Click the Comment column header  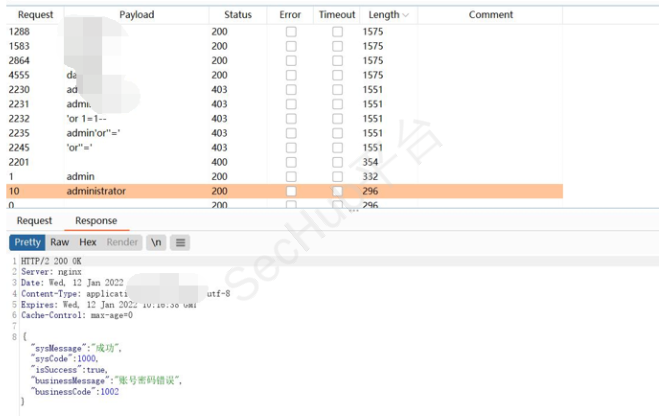click(x=490, y=15)
